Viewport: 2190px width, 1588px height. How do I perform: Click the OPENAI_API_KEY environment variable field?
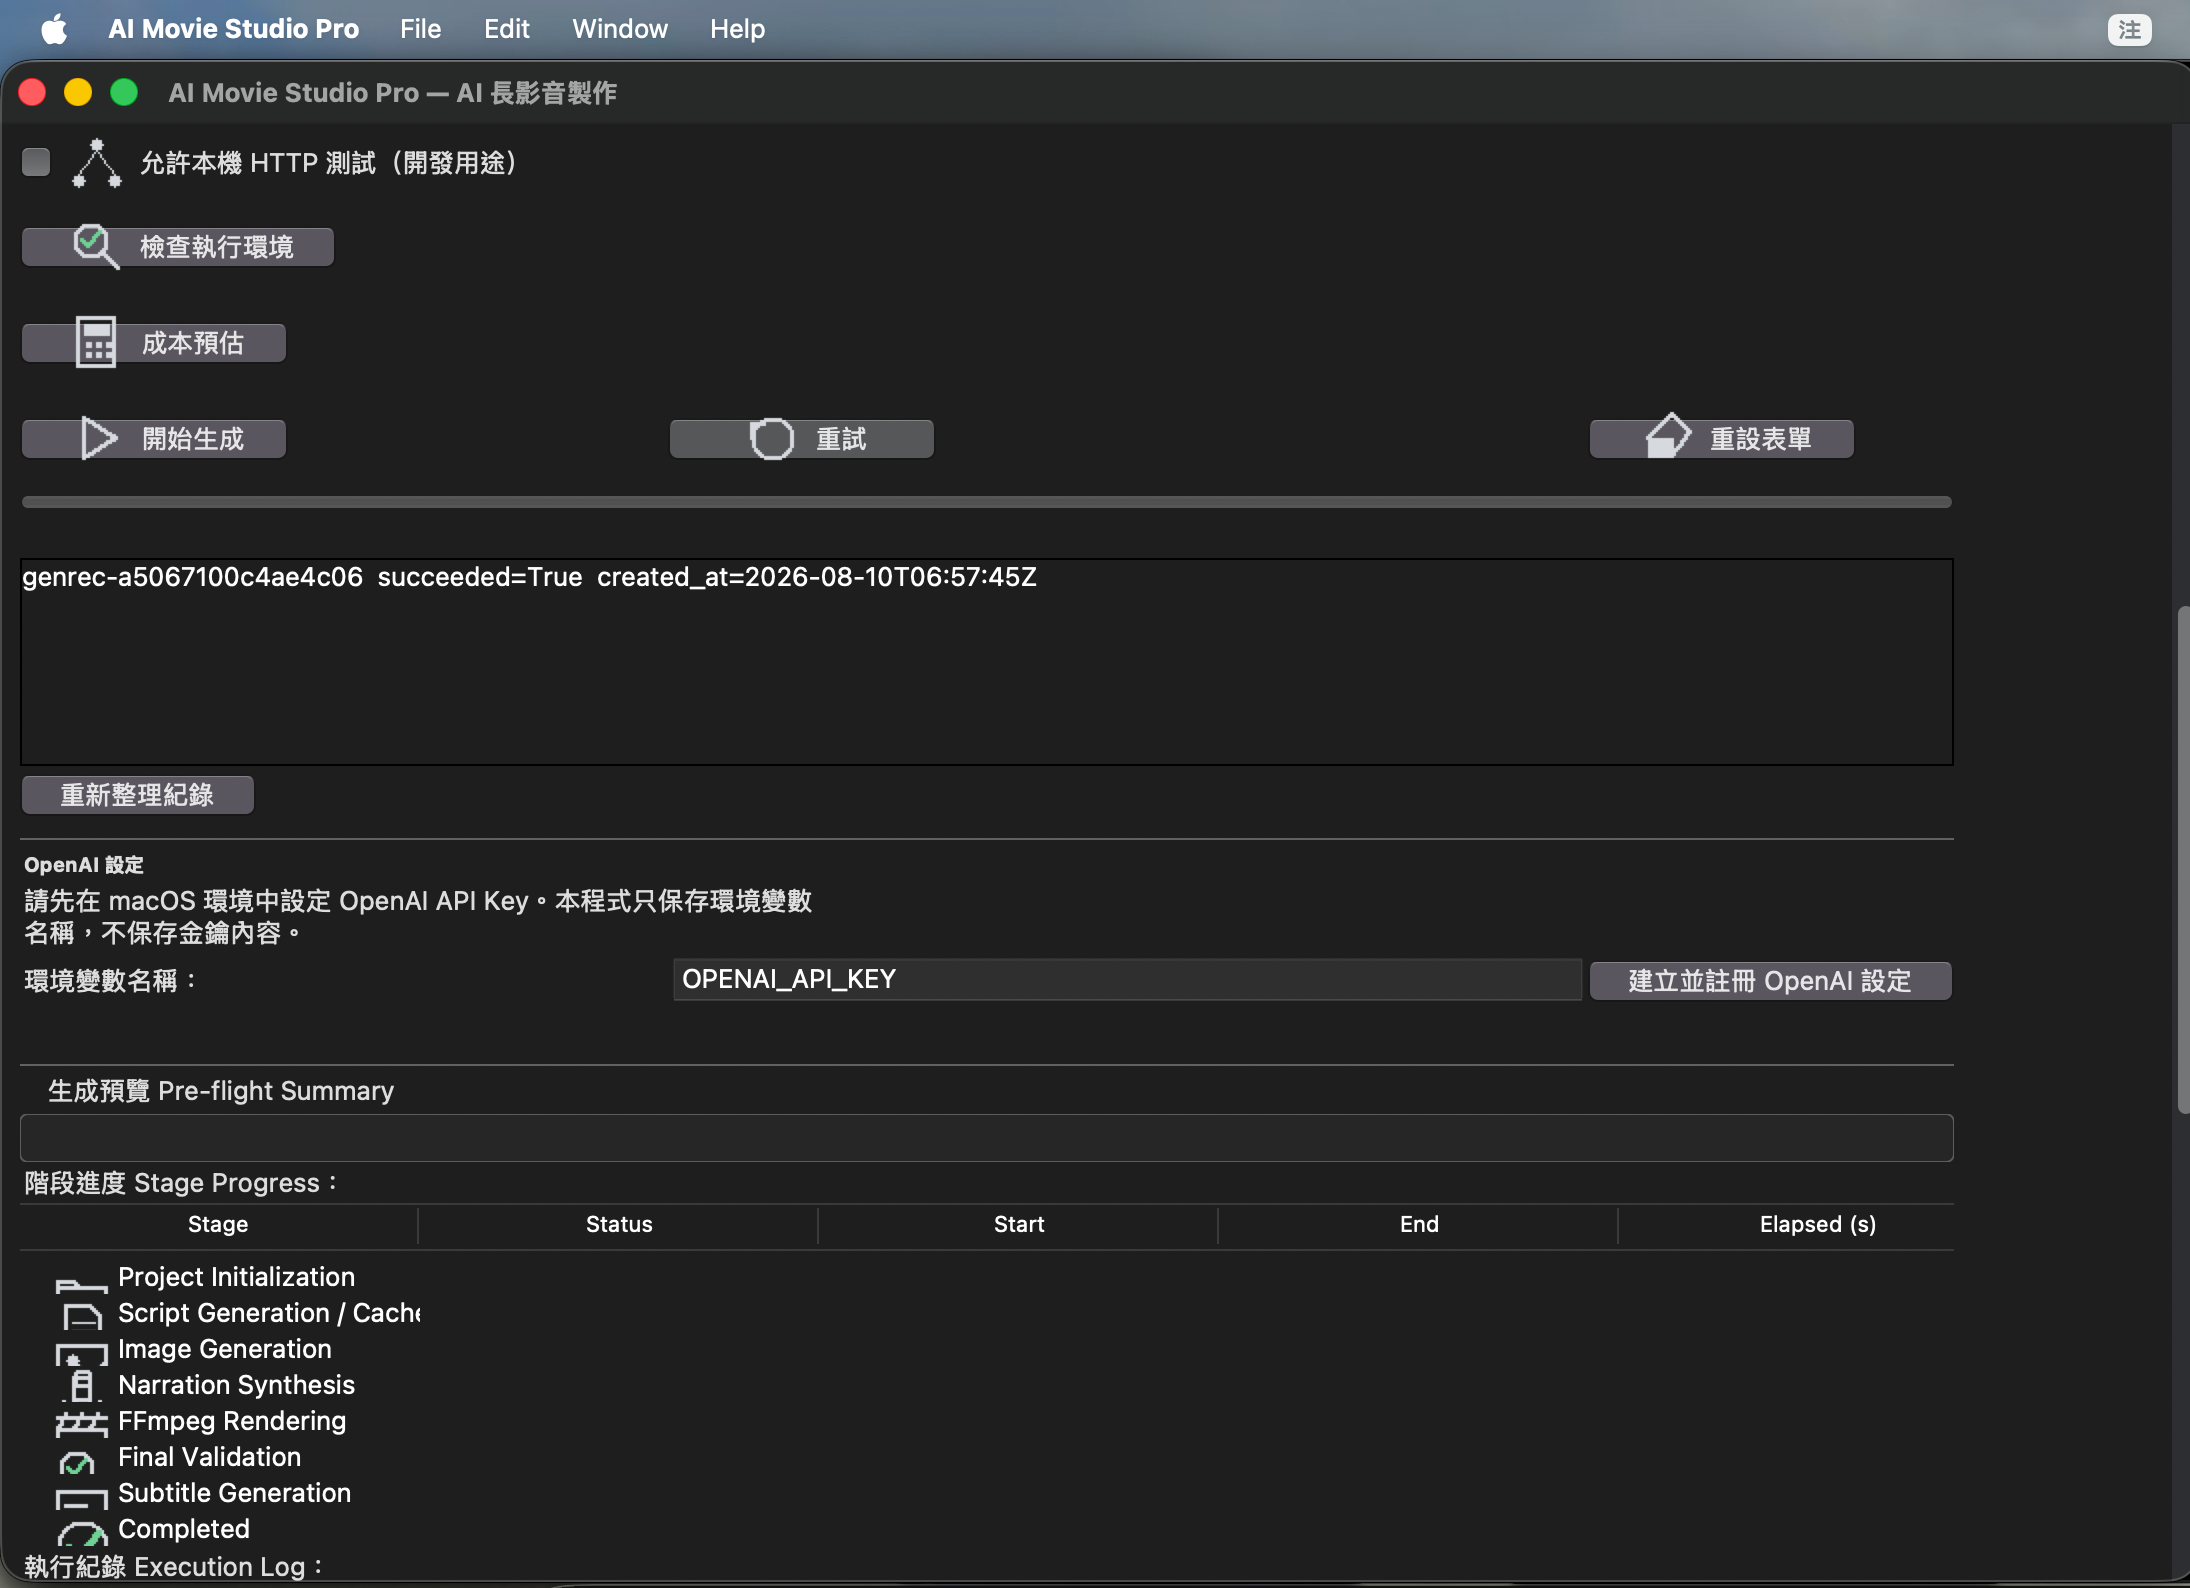pyautogui.click(x=1127, y=980)
